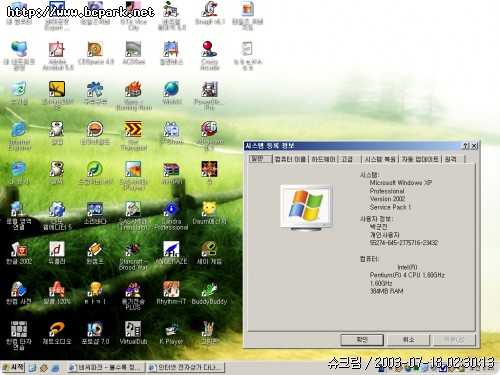Switch to the 비씨파크 taskbar window
This screenshot has height=375, width=500.
tap(107, 368)
